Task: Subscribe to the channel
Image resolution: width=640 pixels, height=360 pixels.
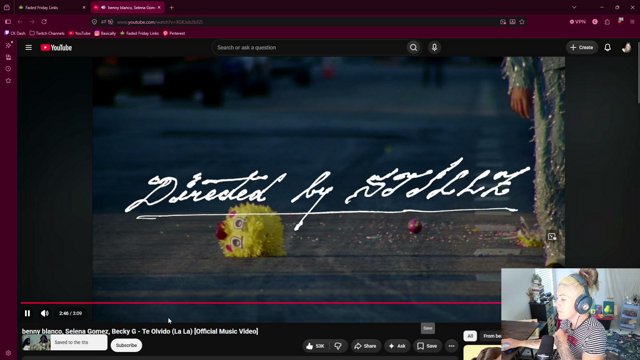Action: (x=126, y=345)
